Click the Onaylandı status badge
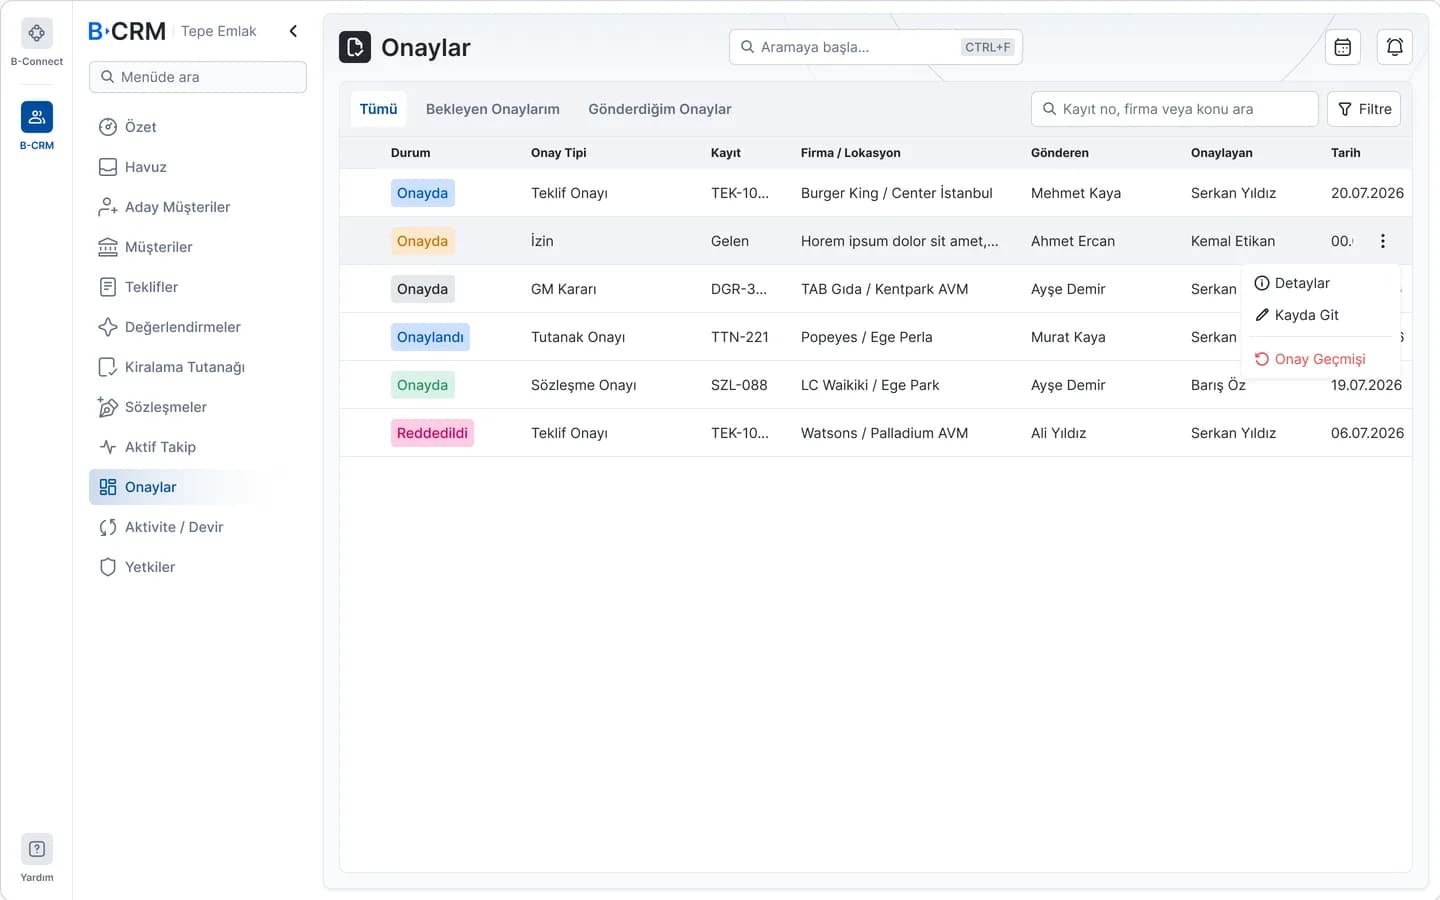 (x=430, y=337)
